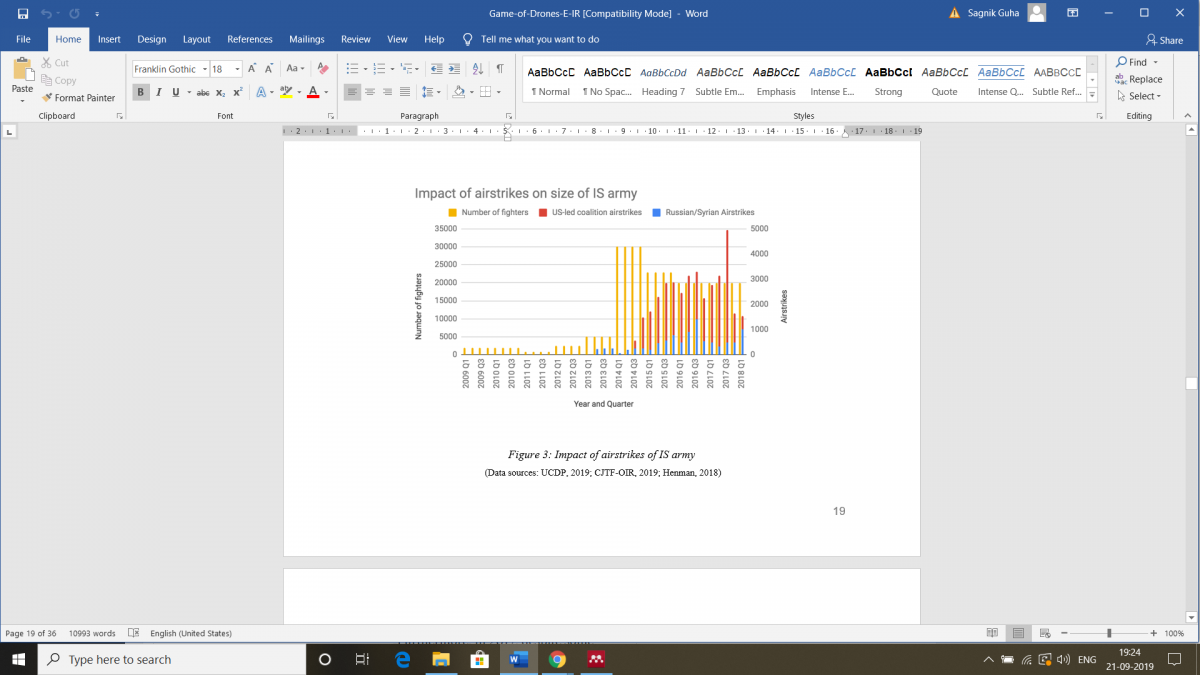
Task: Click Decrease Indent icon
Action: coord(437,69)
